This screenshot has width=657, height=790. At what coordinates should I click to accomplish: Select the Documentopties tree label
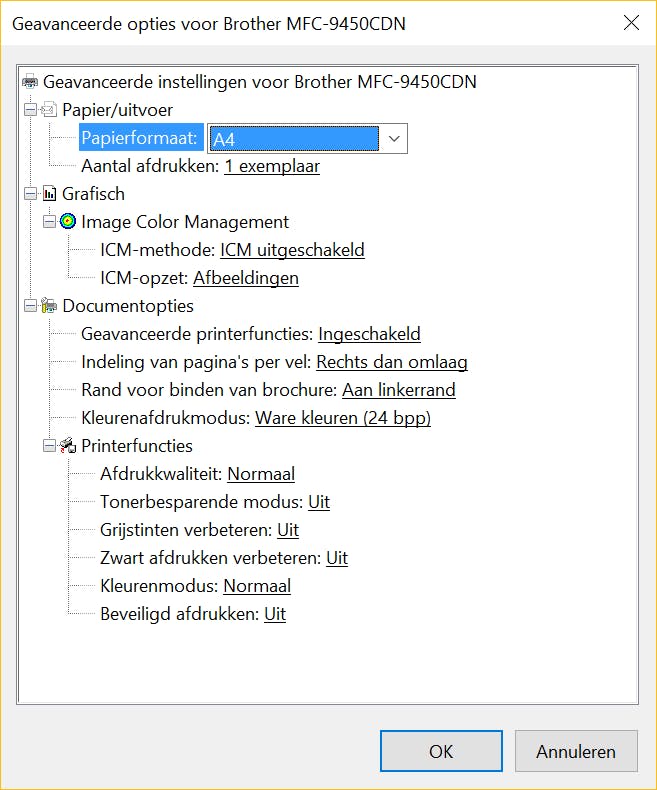(x=128, y=306)
